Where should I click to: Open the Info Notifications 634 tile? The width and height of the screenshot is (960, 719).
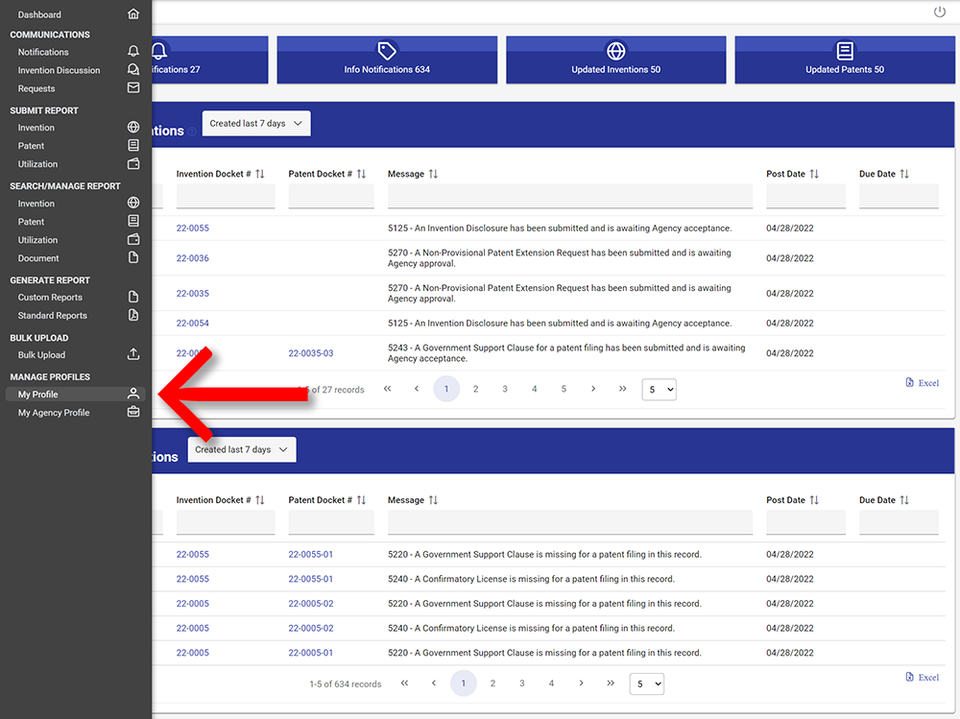pos(387,60)
